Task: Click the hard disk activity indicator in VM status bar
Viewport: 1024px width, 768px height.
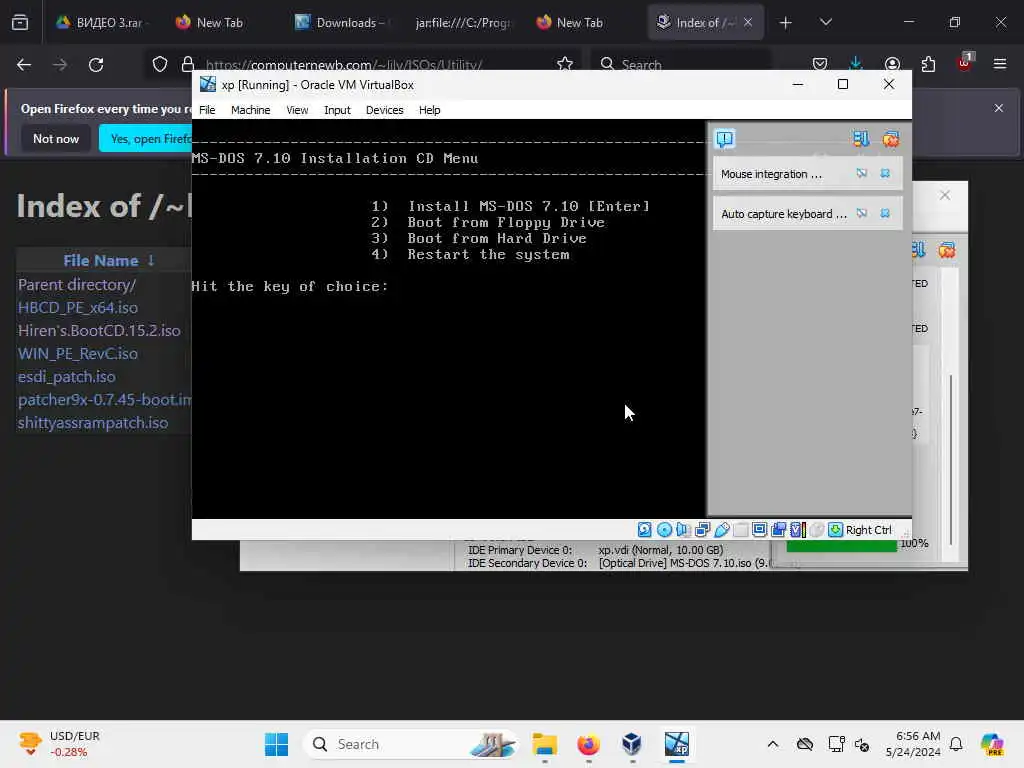Action: pos(645,530)
